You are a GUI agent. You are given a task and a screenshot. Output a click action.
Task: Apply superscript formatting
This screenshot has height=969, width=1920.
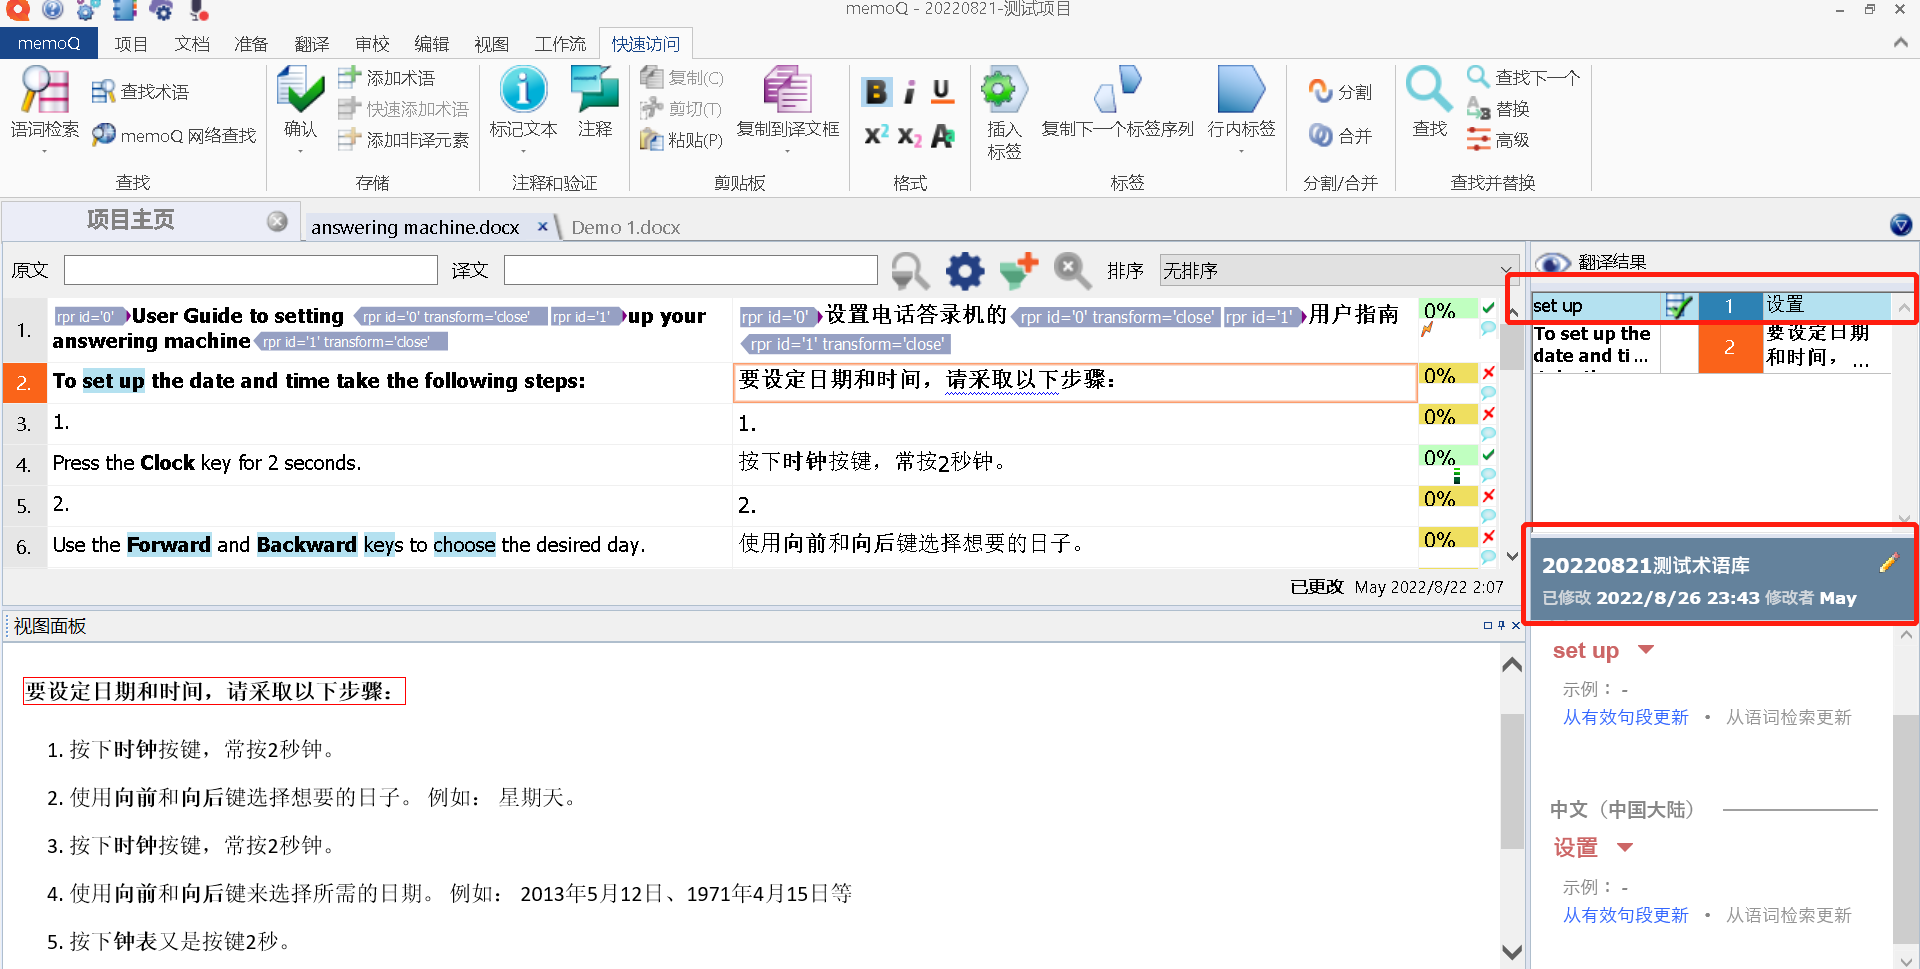click(x=876, y=135)
